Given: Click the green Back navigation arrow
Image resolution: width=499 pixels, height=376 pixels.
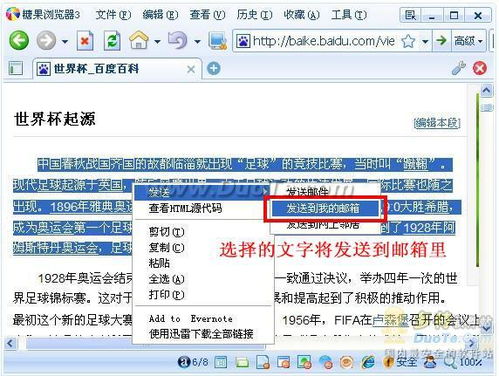Looking at the screenshot, I should click(x=19, y=41).
